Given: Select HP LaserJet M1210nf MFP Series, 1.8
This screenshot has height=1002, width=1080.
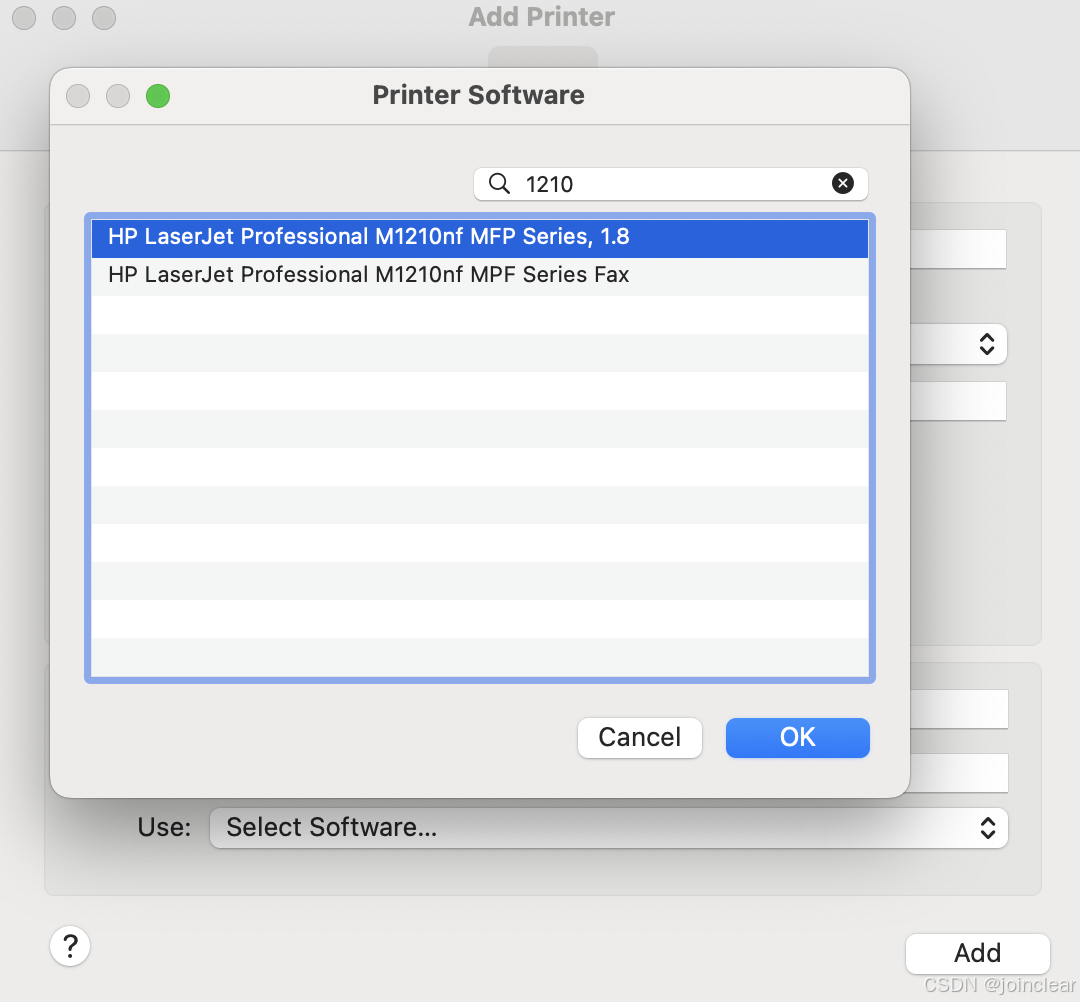Looking at the screenshot, I should pos(479,238).
